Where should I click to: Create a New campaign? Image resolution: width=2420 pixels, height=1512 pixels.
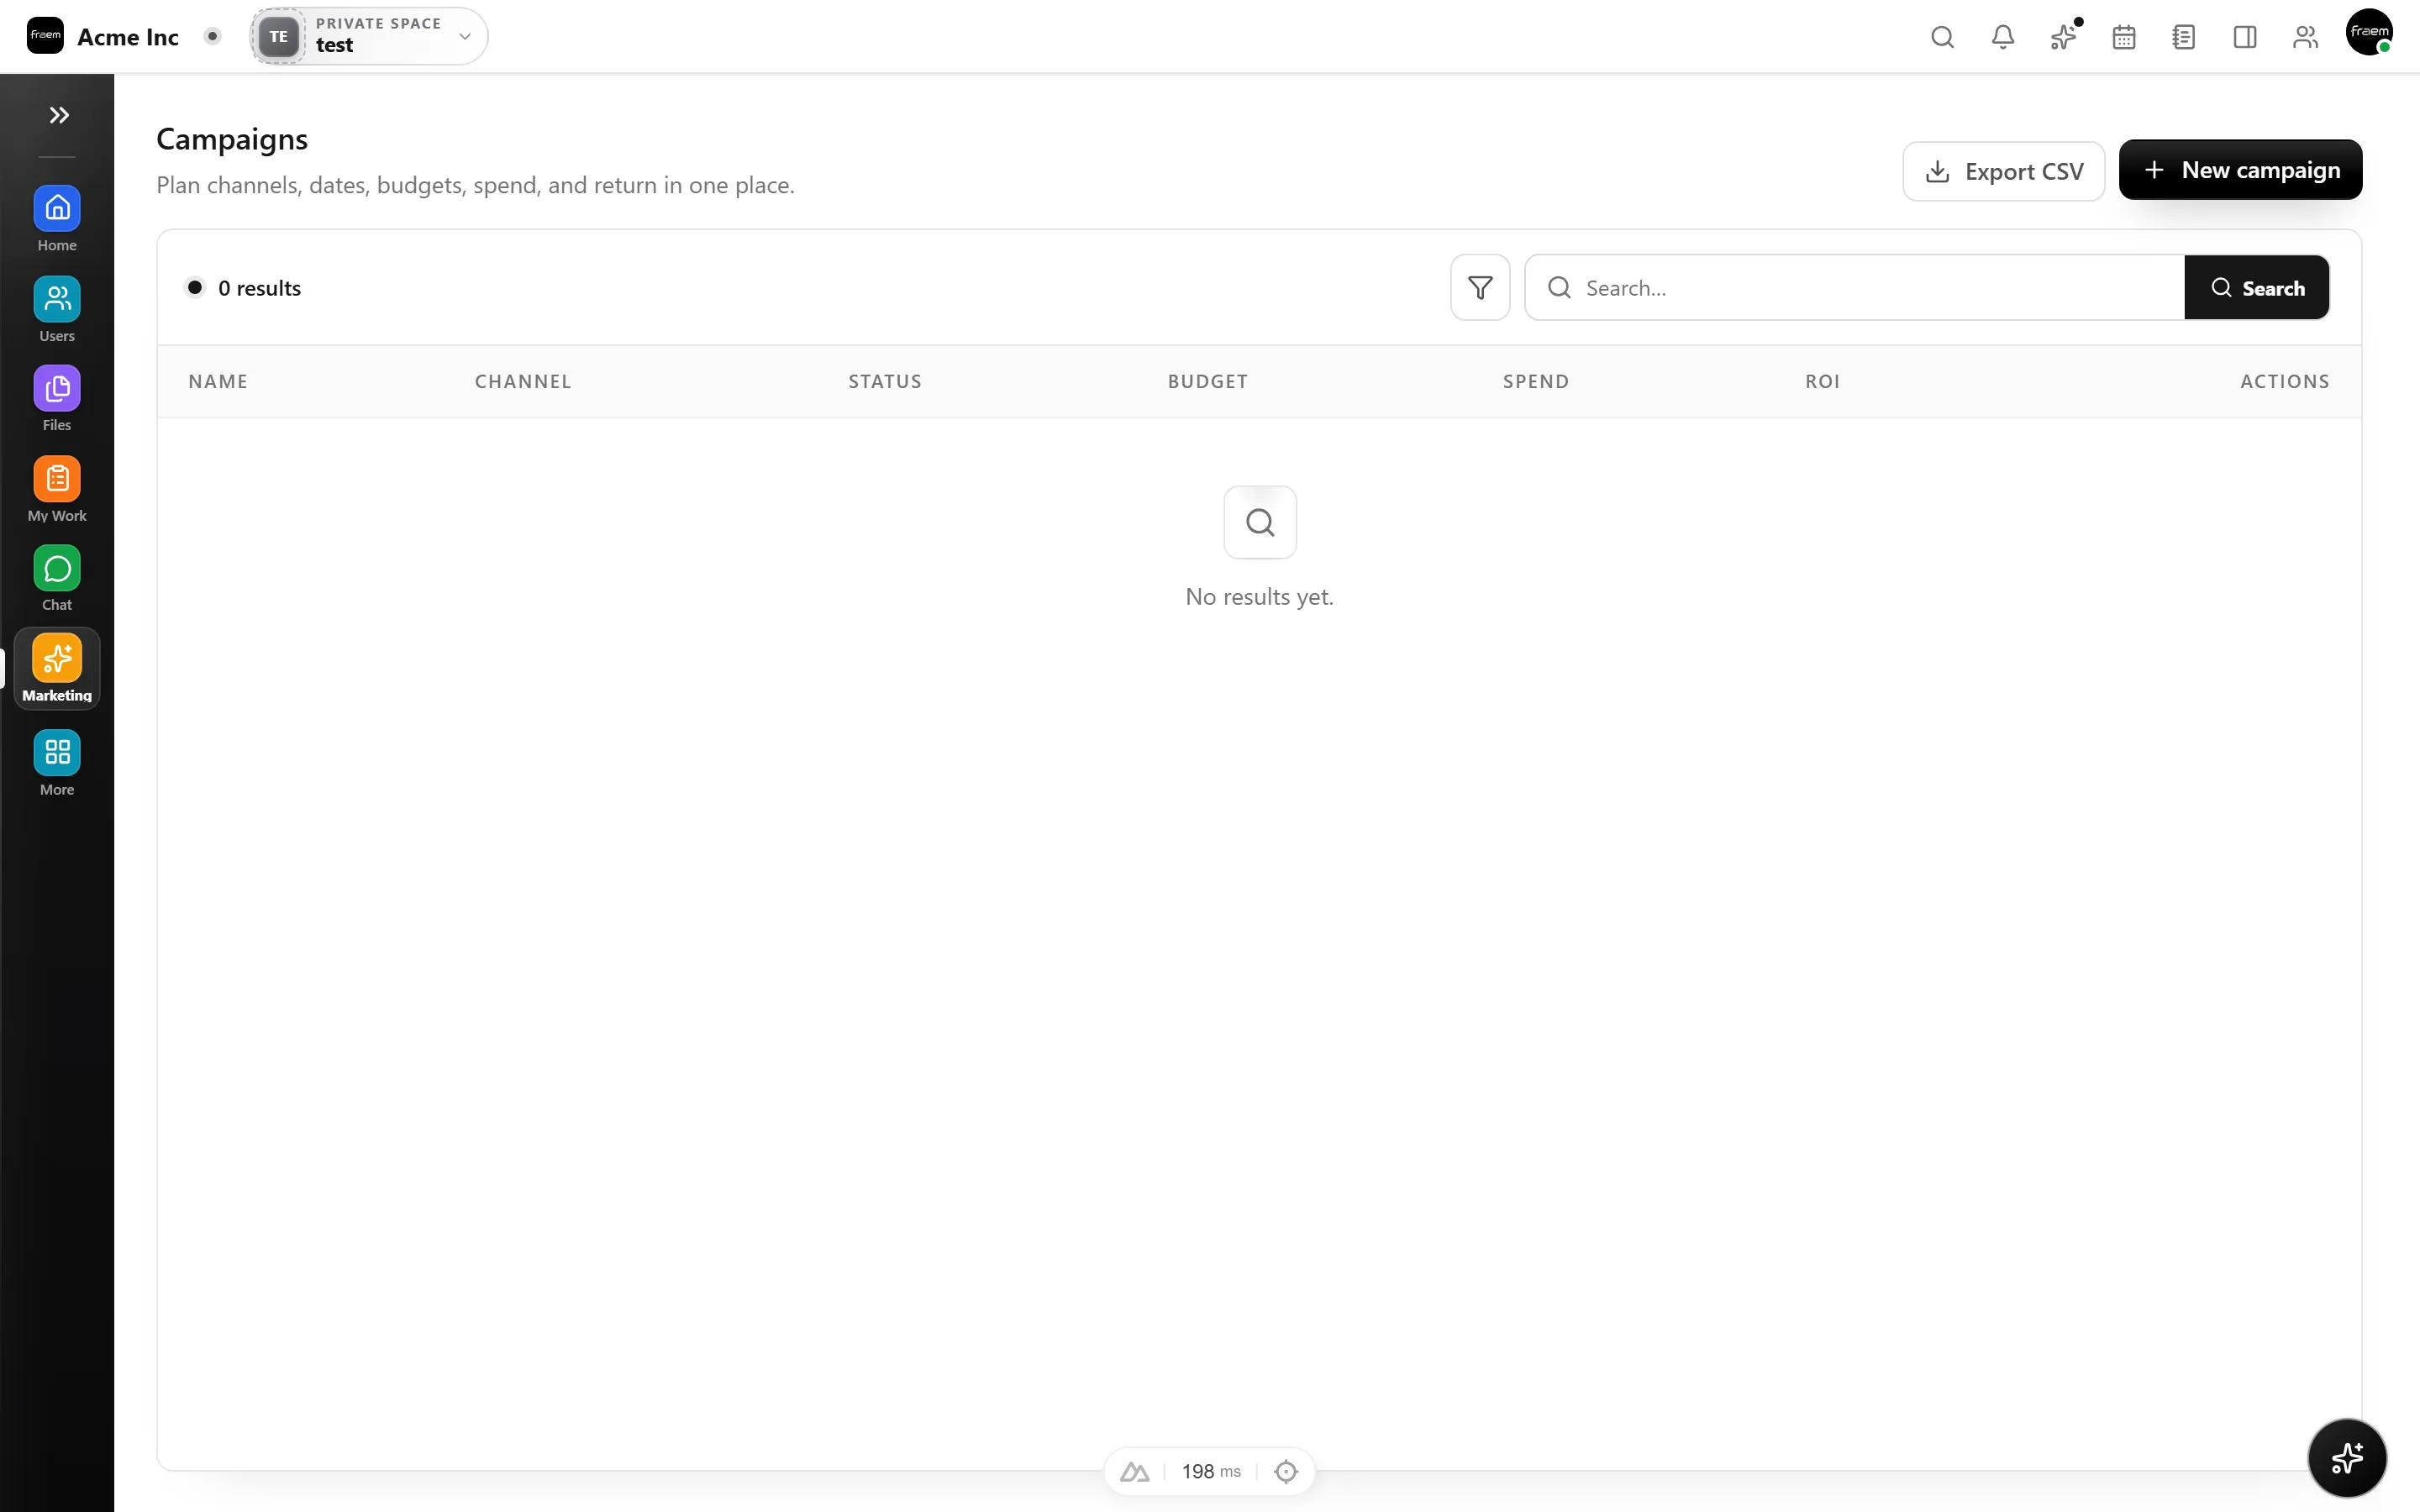coord(2240,170)
